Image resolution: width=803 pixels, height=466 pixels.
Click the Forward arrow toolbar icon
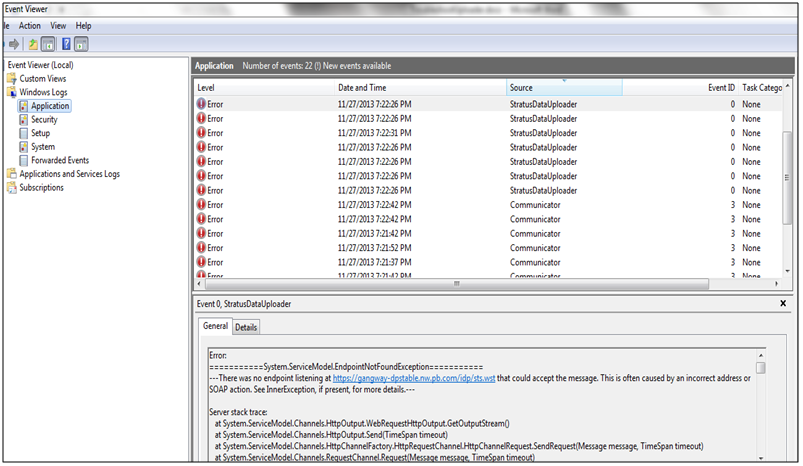(14, 44)
